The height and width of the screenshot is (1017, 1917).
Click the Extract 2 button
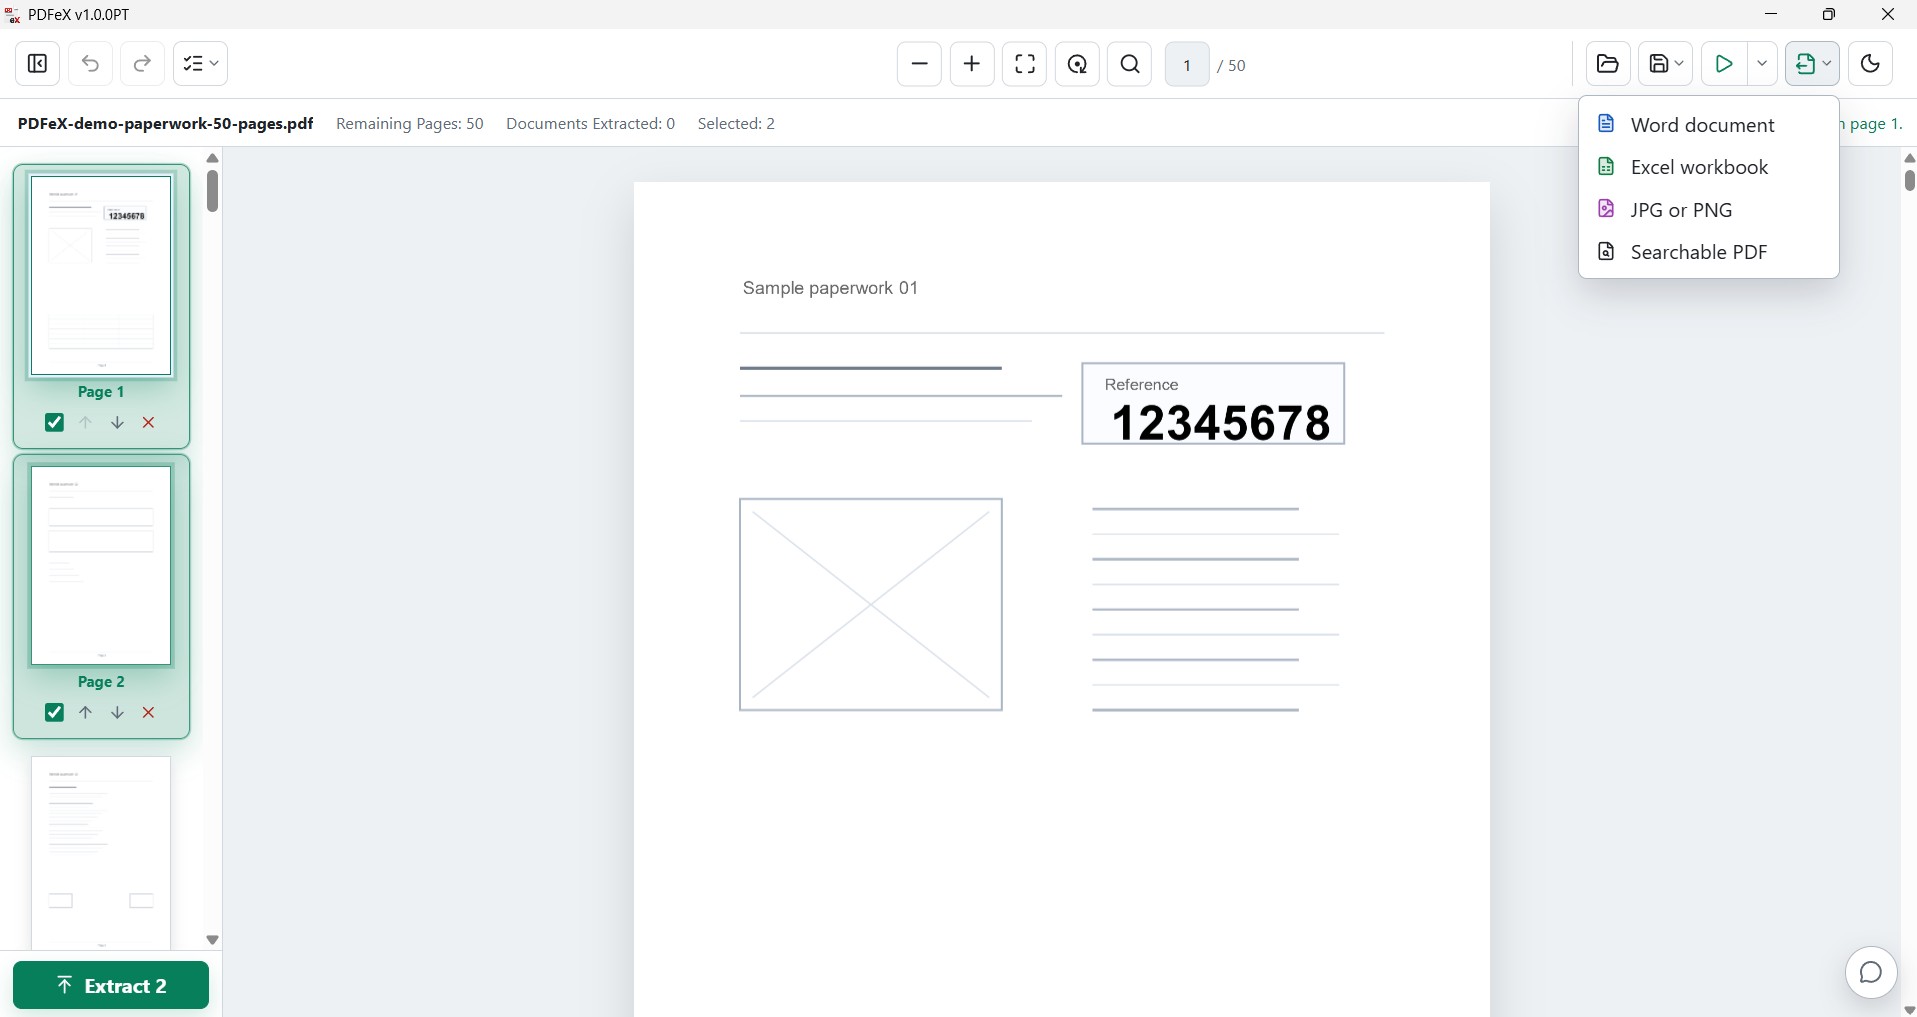(x=111, y=986)
